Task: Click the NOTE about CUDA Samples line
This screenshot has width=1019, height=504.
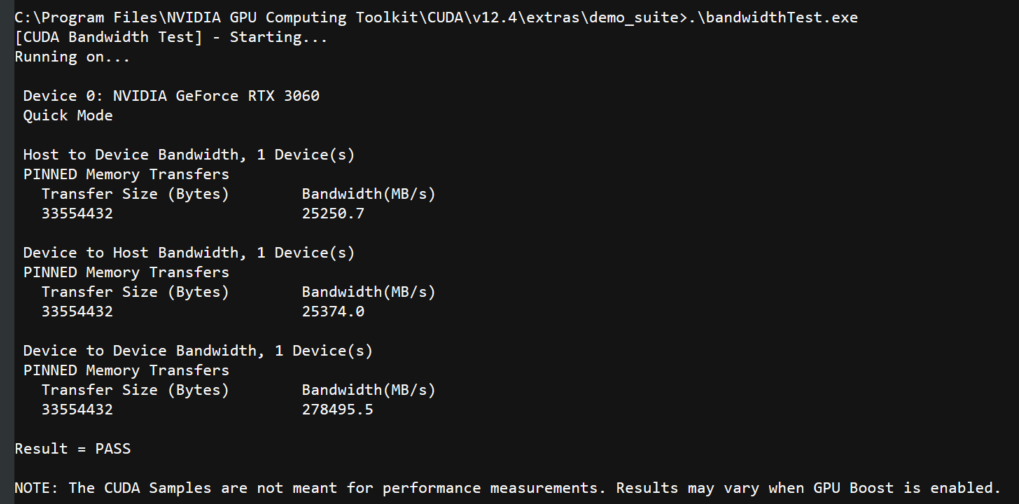Action: point(508,488)
